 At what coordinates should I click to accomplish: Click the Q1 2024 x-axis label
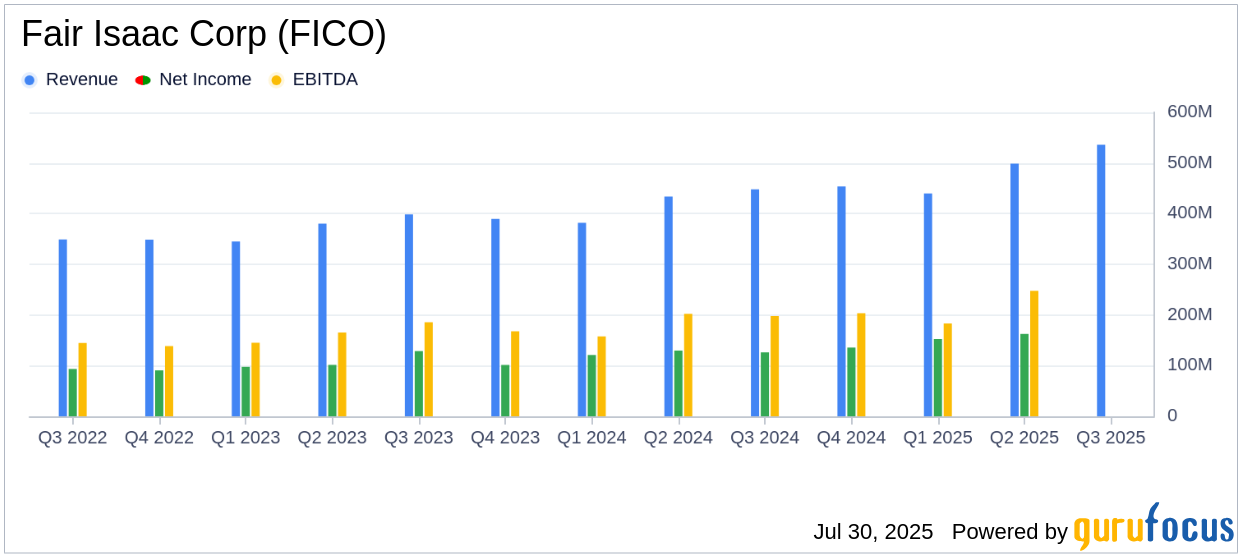[592, 438]
